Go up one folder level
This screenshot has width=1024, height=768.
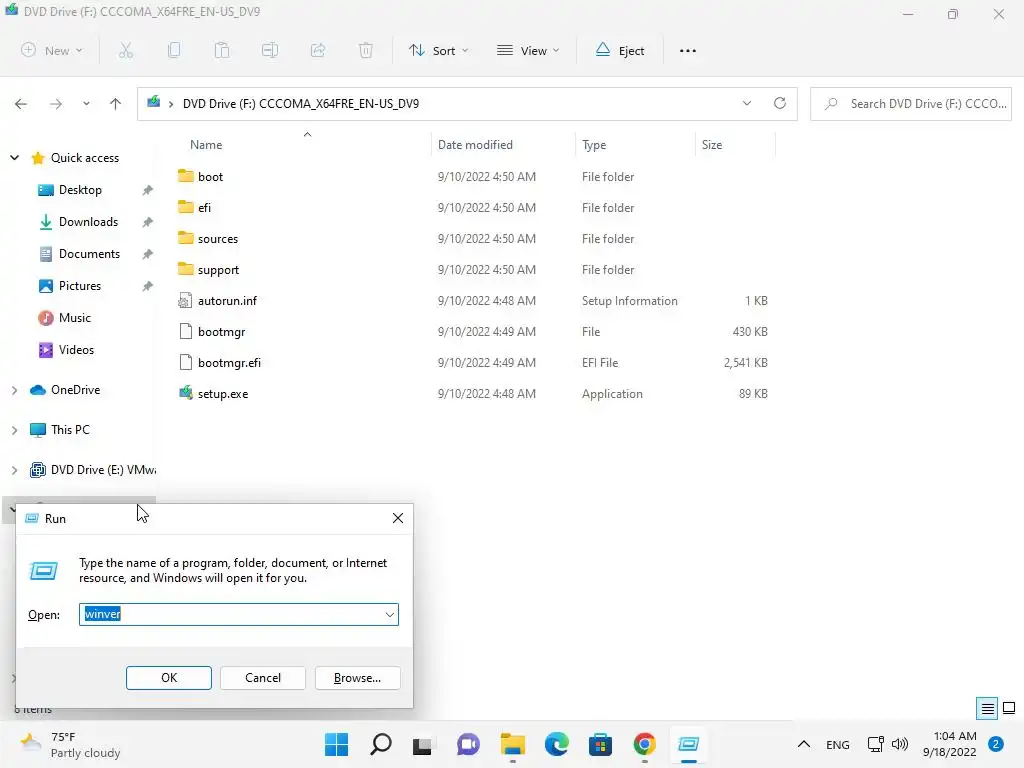(116, 103)
